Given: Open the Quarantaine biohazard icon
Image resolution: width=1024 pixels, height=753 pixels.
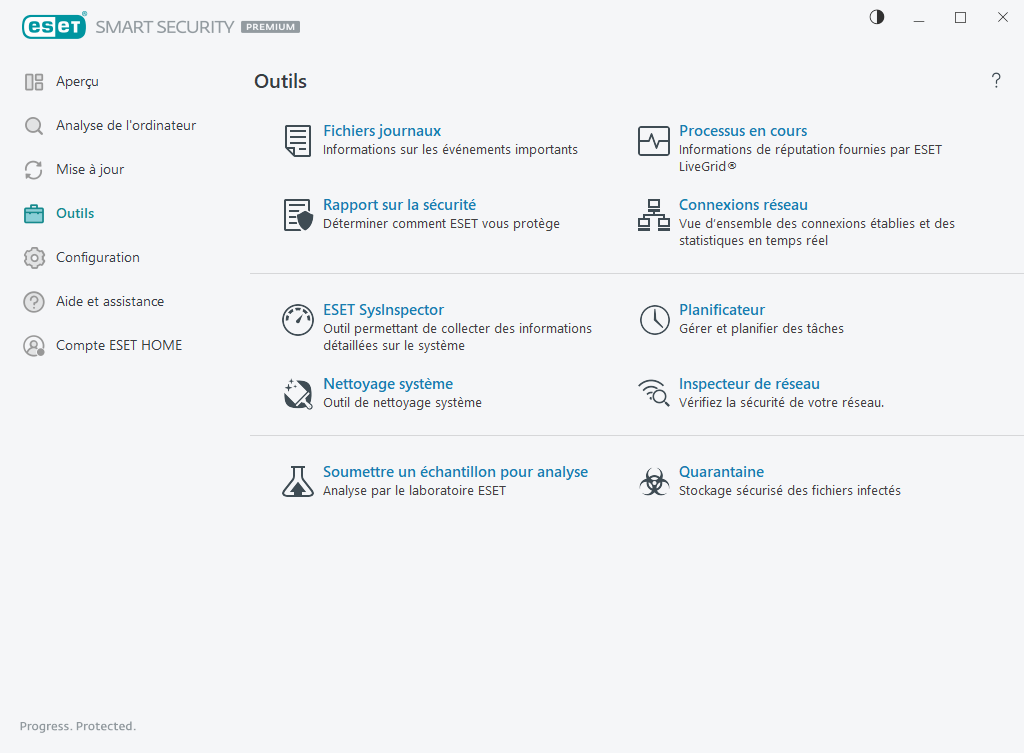Looking at the screenshot, I should coord(654,481).
